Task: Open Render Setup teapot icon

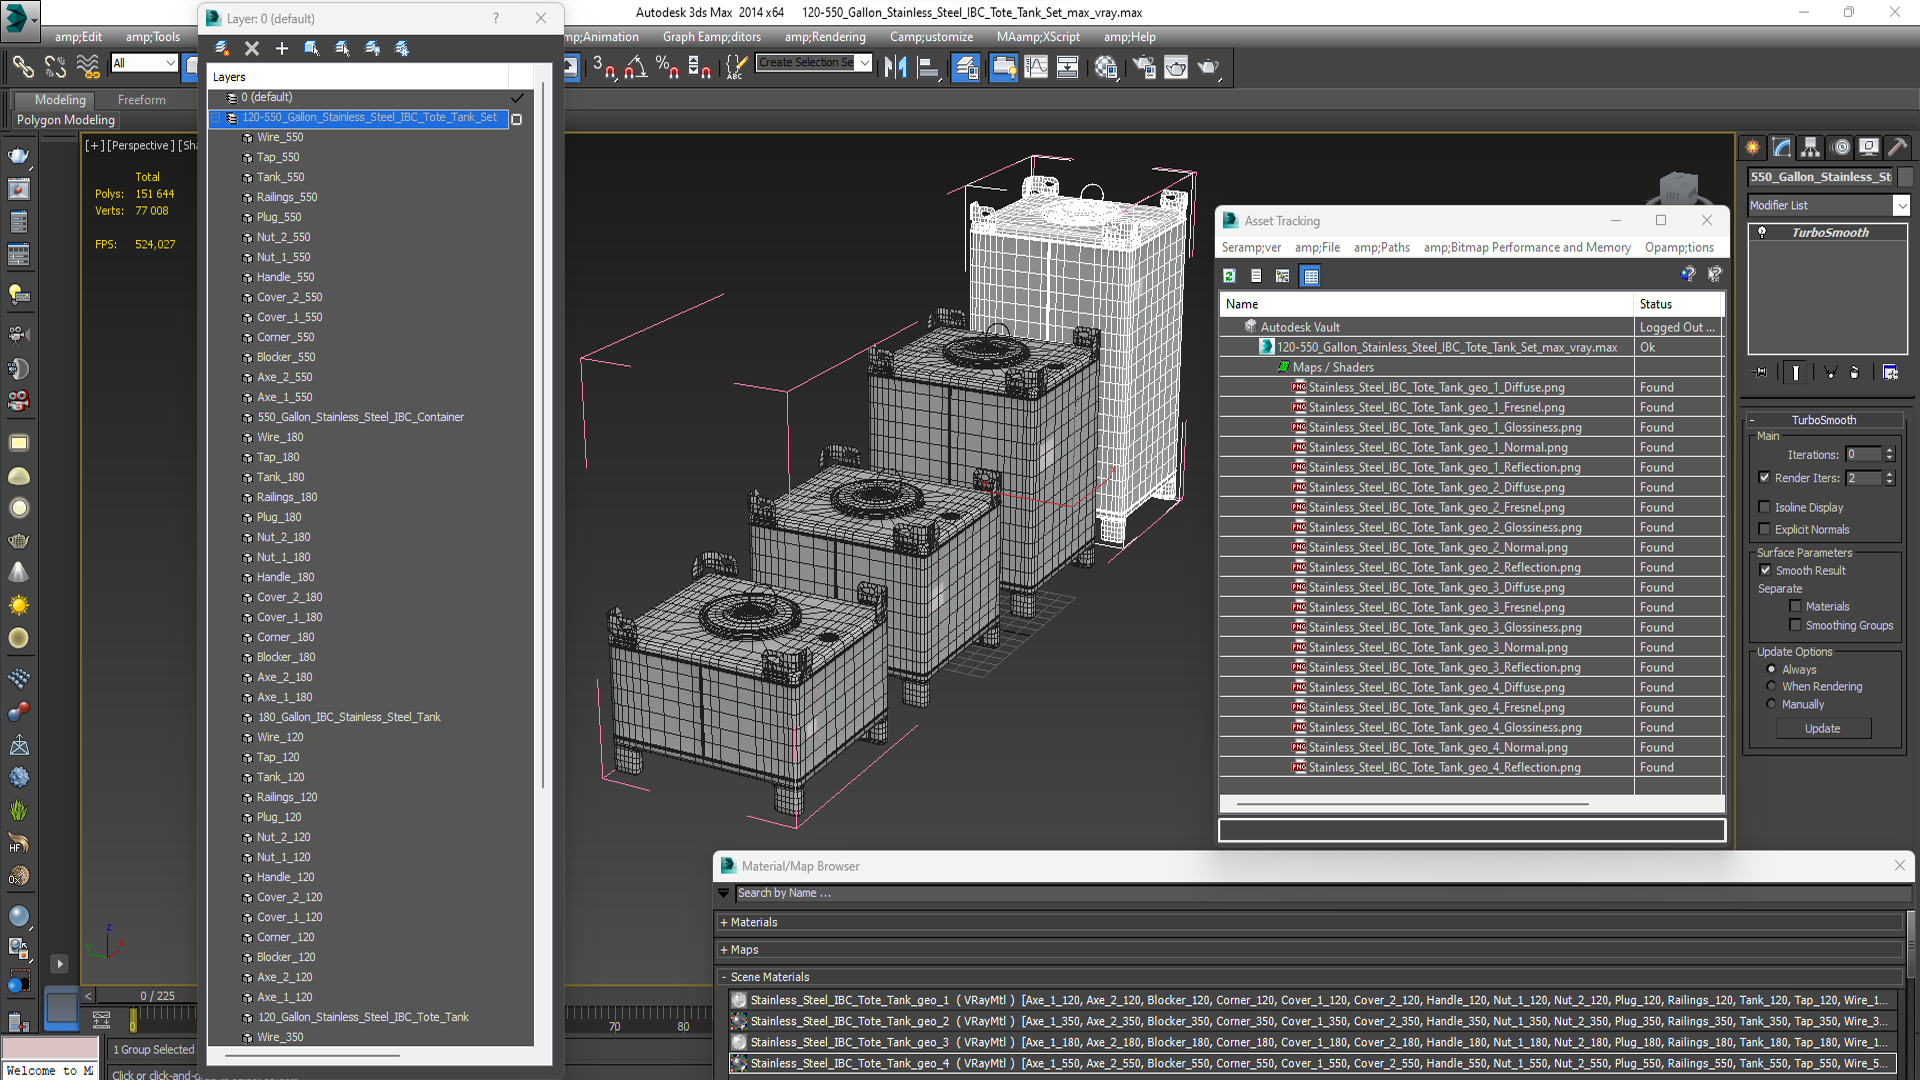Action: (x=1144, y=67)
